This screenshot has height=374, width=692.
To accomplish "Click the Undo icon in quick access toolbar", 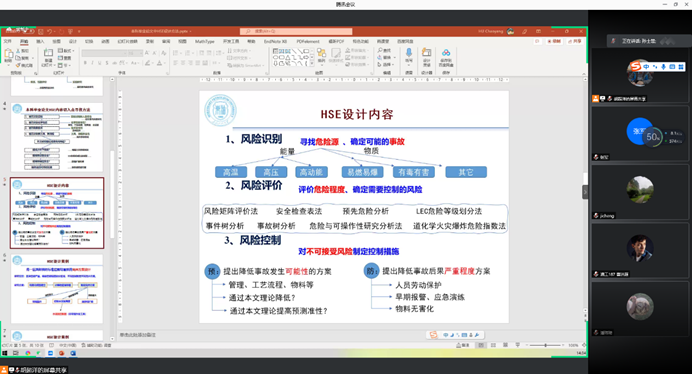I will 49,31.
